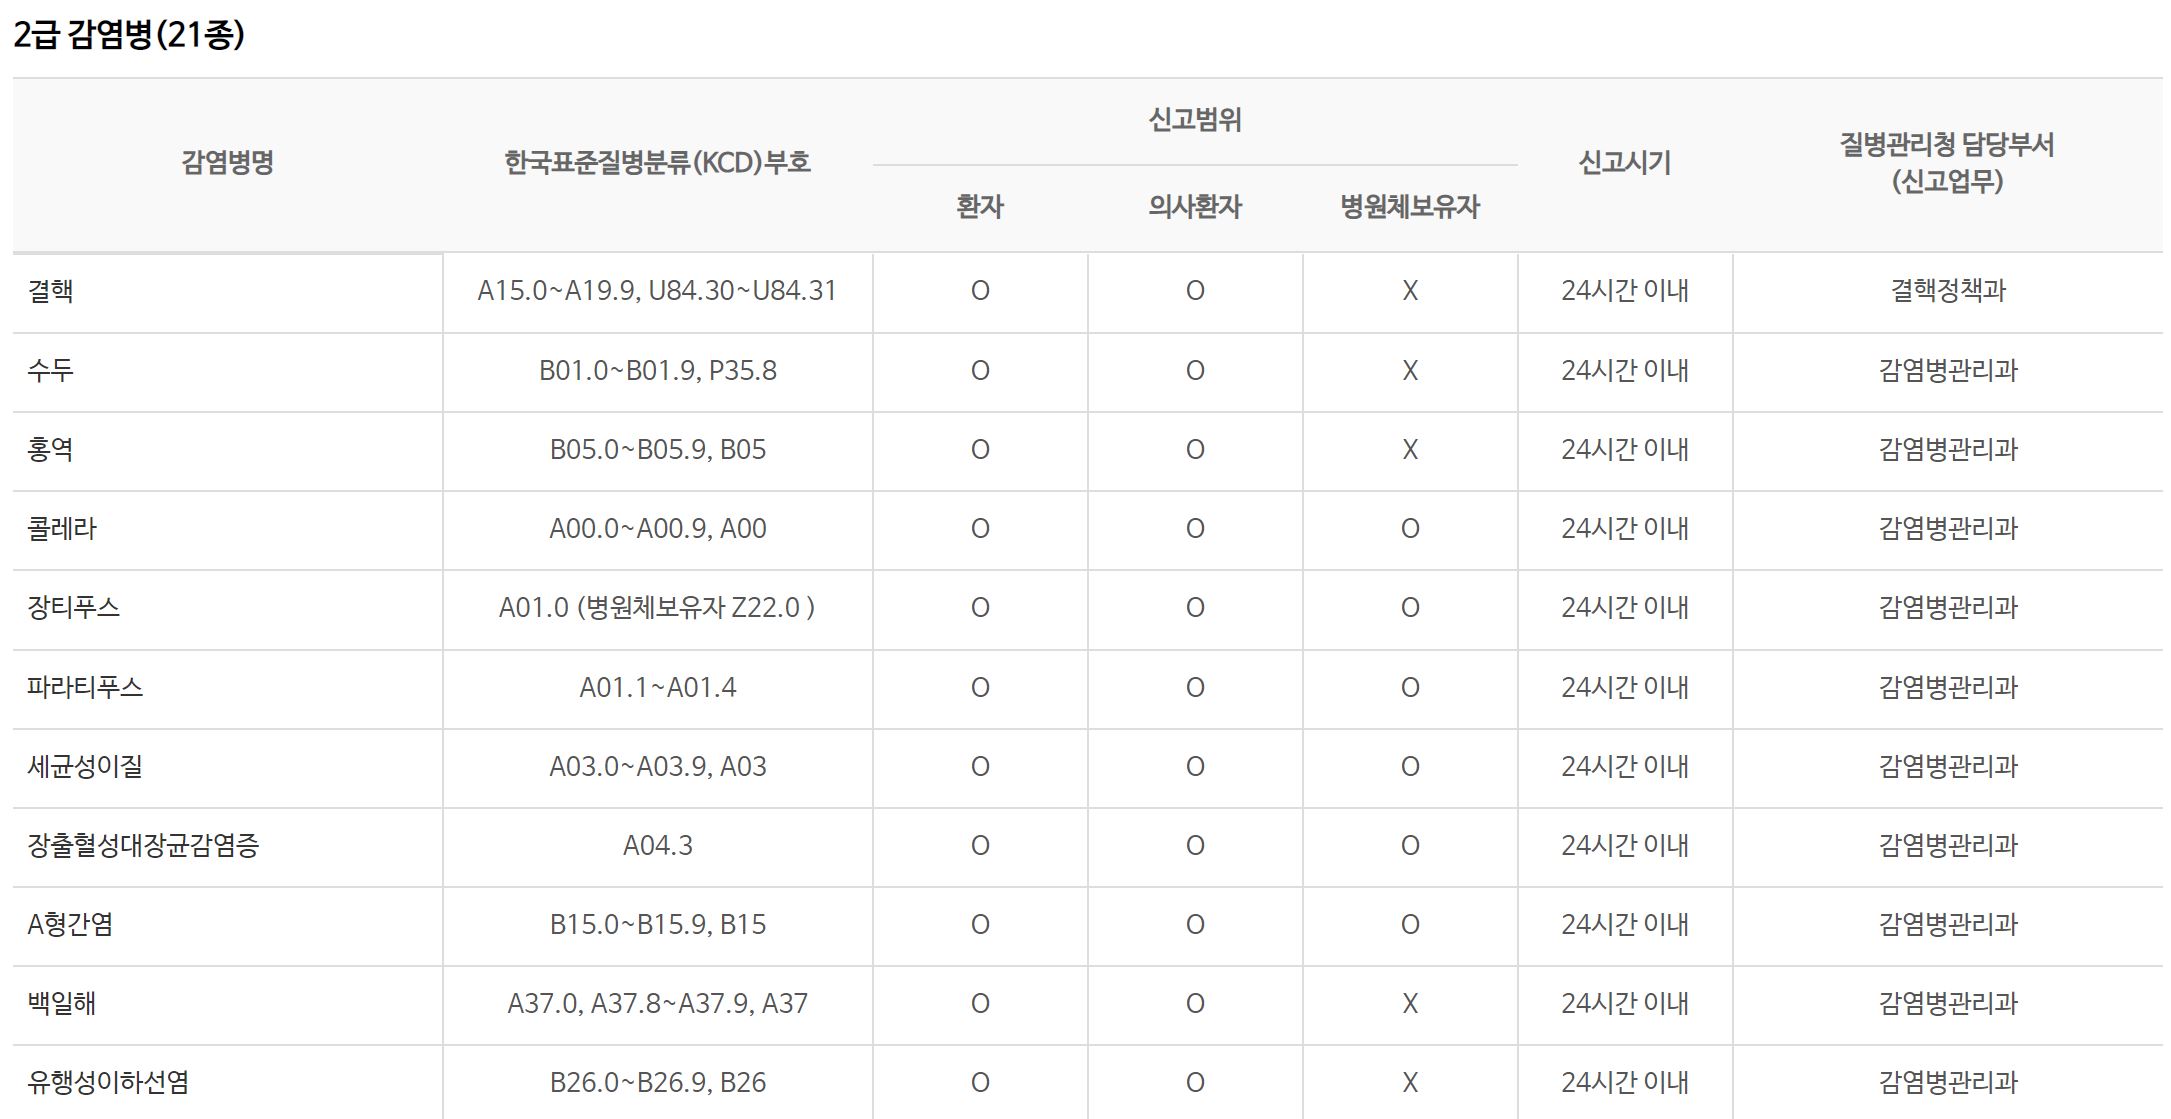The image size is (2171, 1119).
Task: Select 장출혈성대장균감염증 disease name
Action: [143, 845]
